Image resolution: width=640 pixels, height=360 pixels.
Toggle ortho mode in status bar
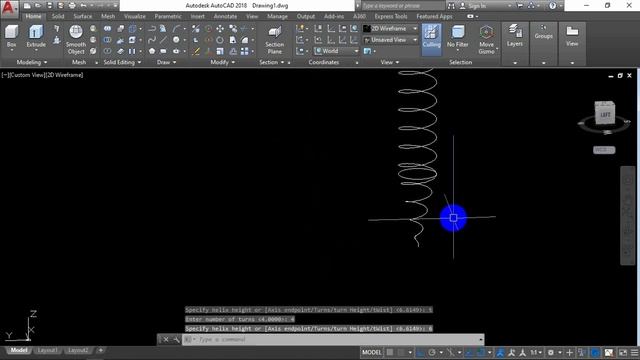pos(420,352)
